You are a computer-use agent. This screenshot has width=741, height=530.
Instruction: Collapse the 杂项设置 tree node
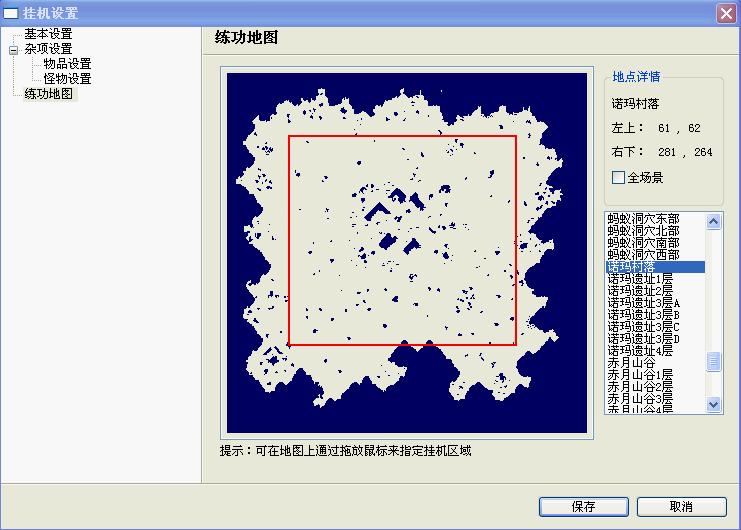(x=14, y=50)
